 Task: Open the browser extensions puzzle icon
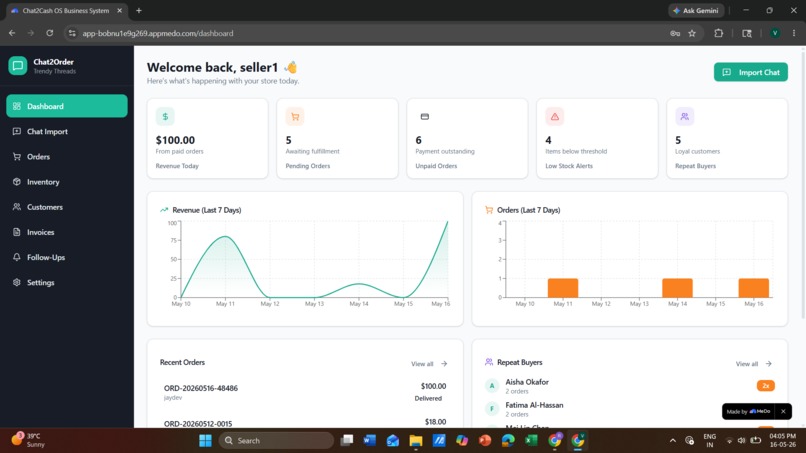(719, 33)
